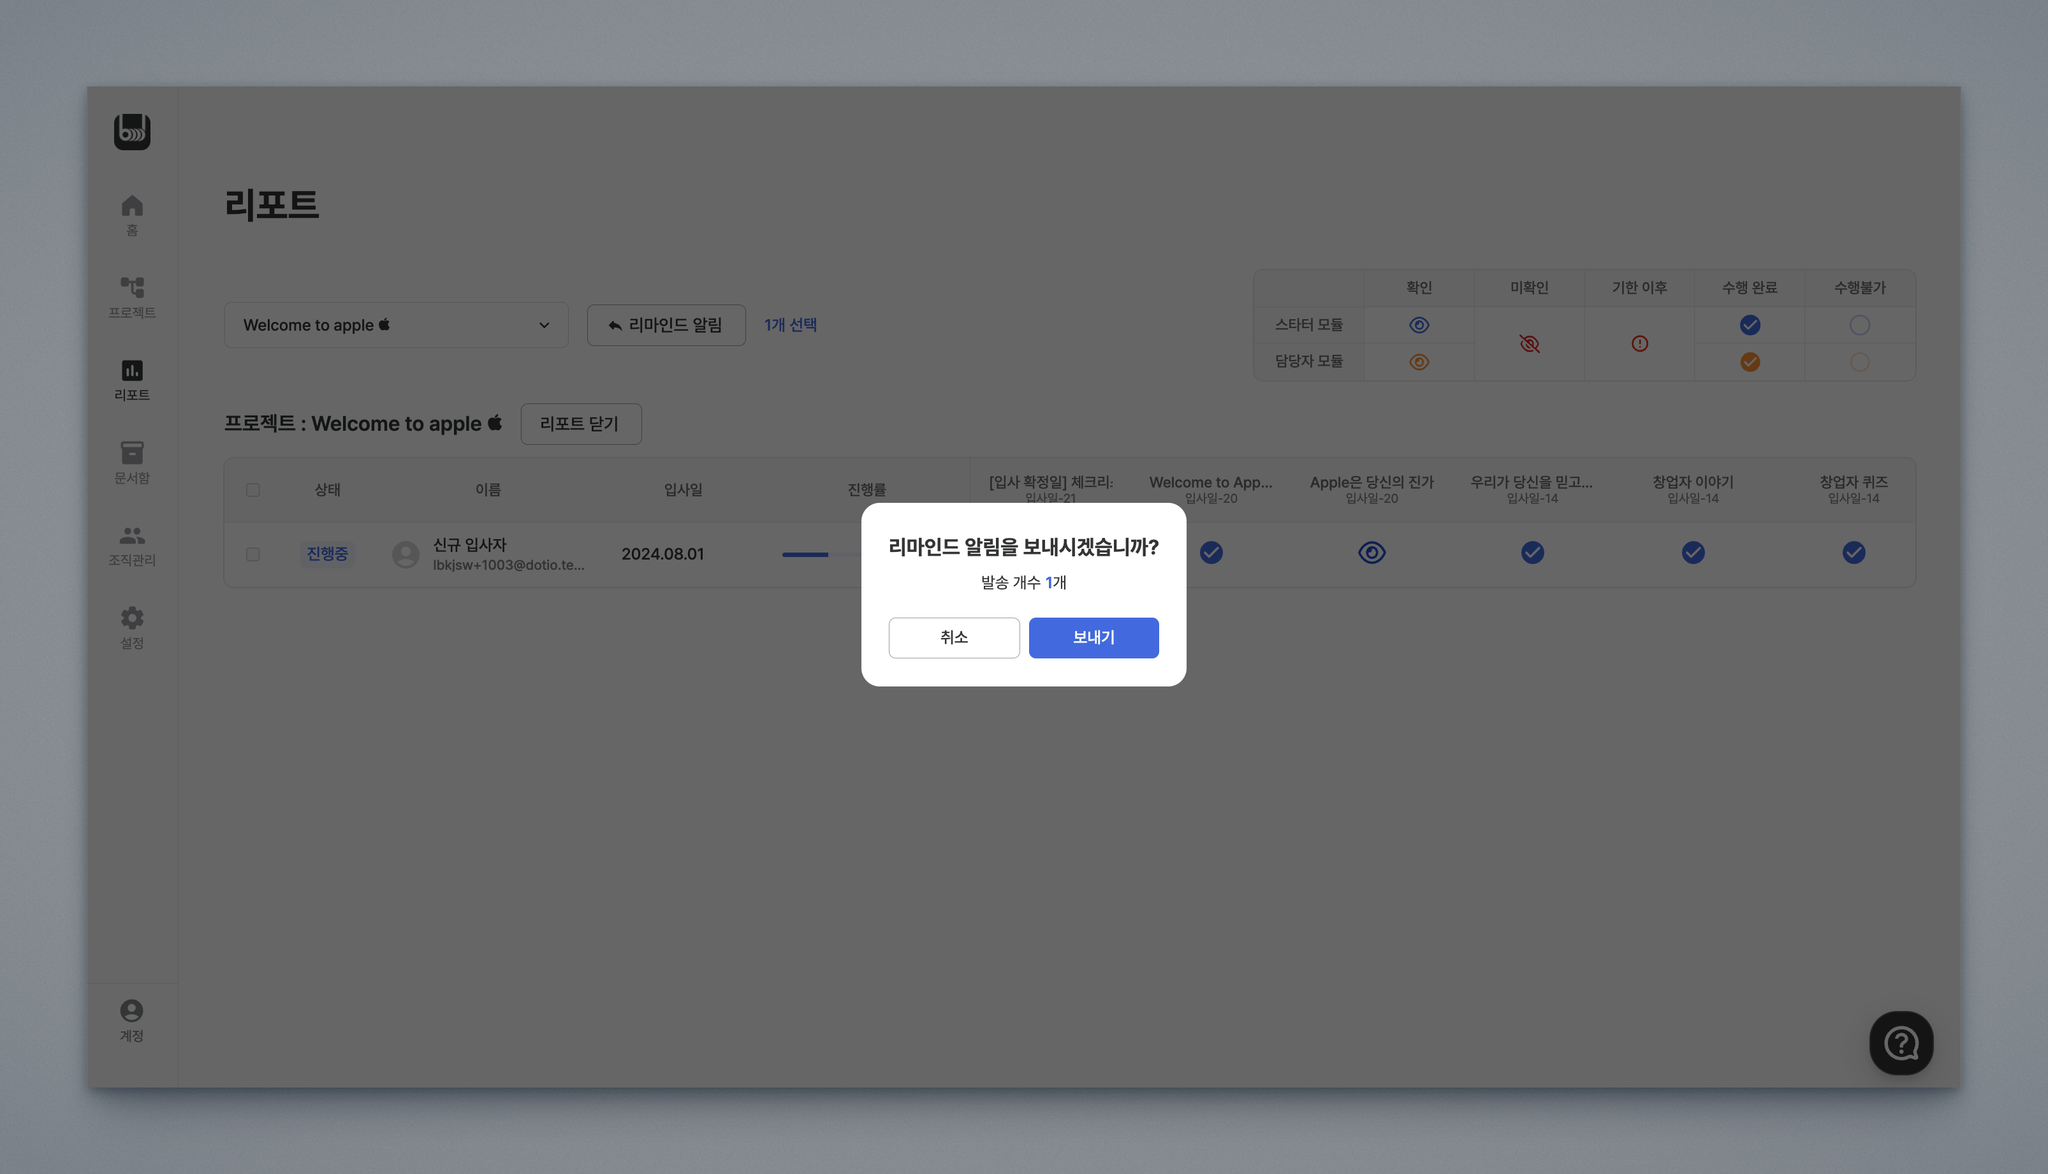Toggle the select-all header checkbox
This screenshot has width=2048, height=1174.
253,490
